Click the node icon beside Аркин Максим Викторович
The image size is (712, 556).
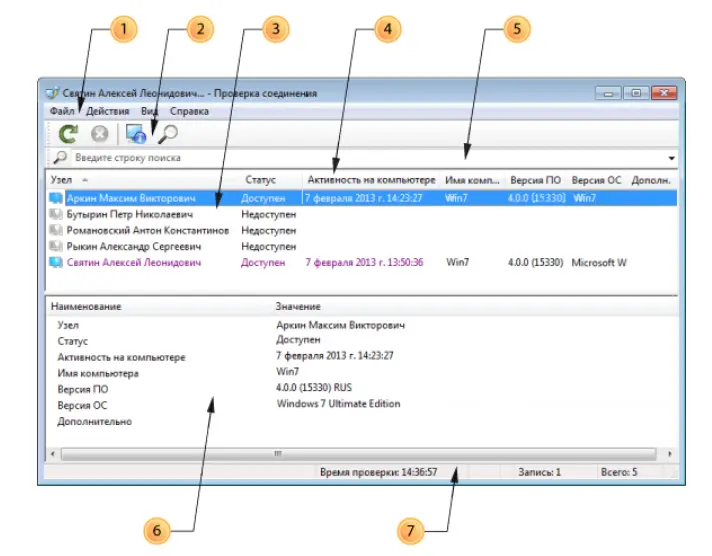click(x=56, y=198)
